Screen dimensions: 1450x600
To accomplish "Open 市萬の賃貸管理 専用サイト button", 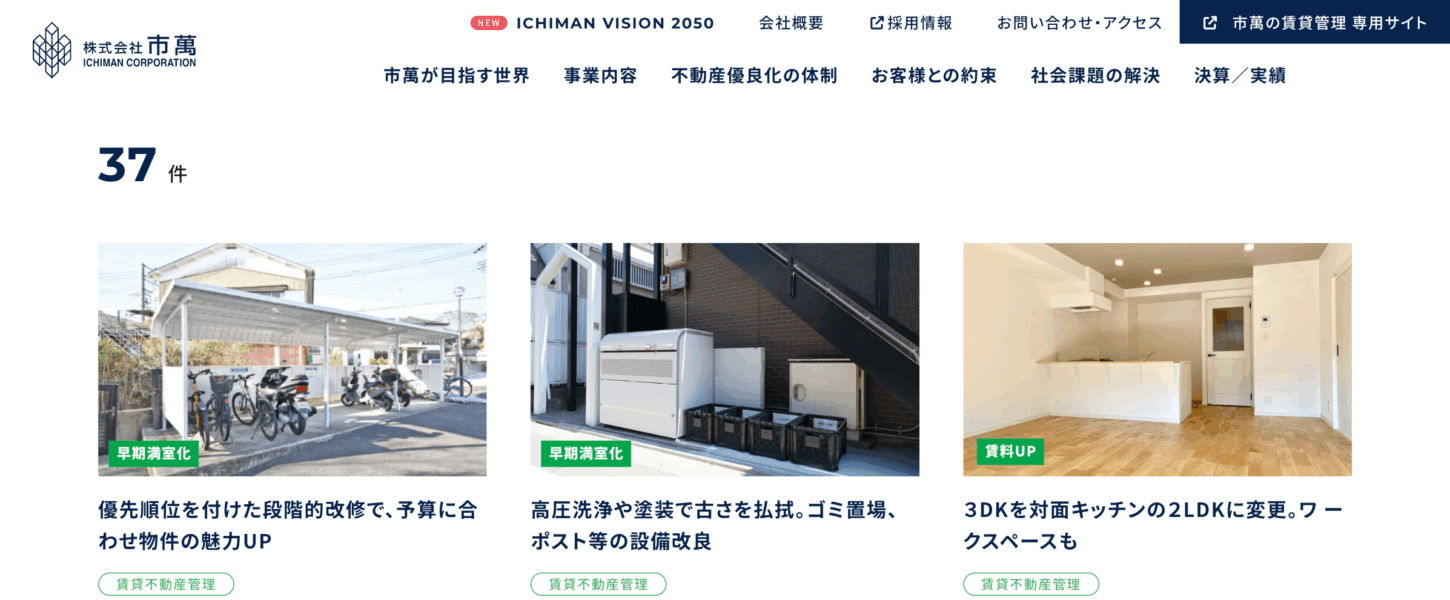I will 1315,22.
